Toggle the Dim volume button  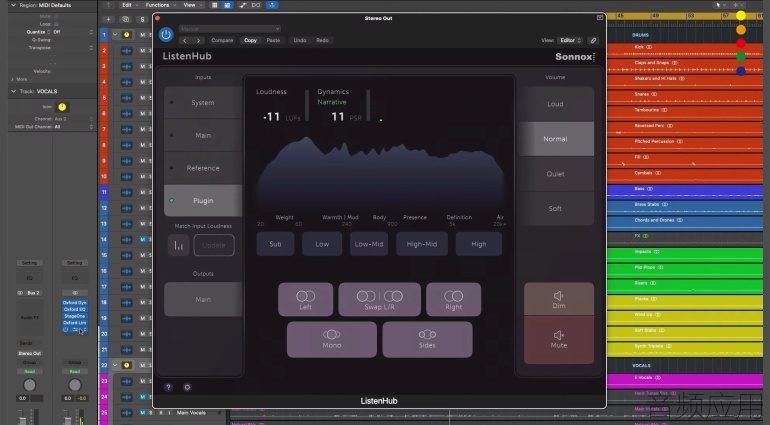(559, 299)
